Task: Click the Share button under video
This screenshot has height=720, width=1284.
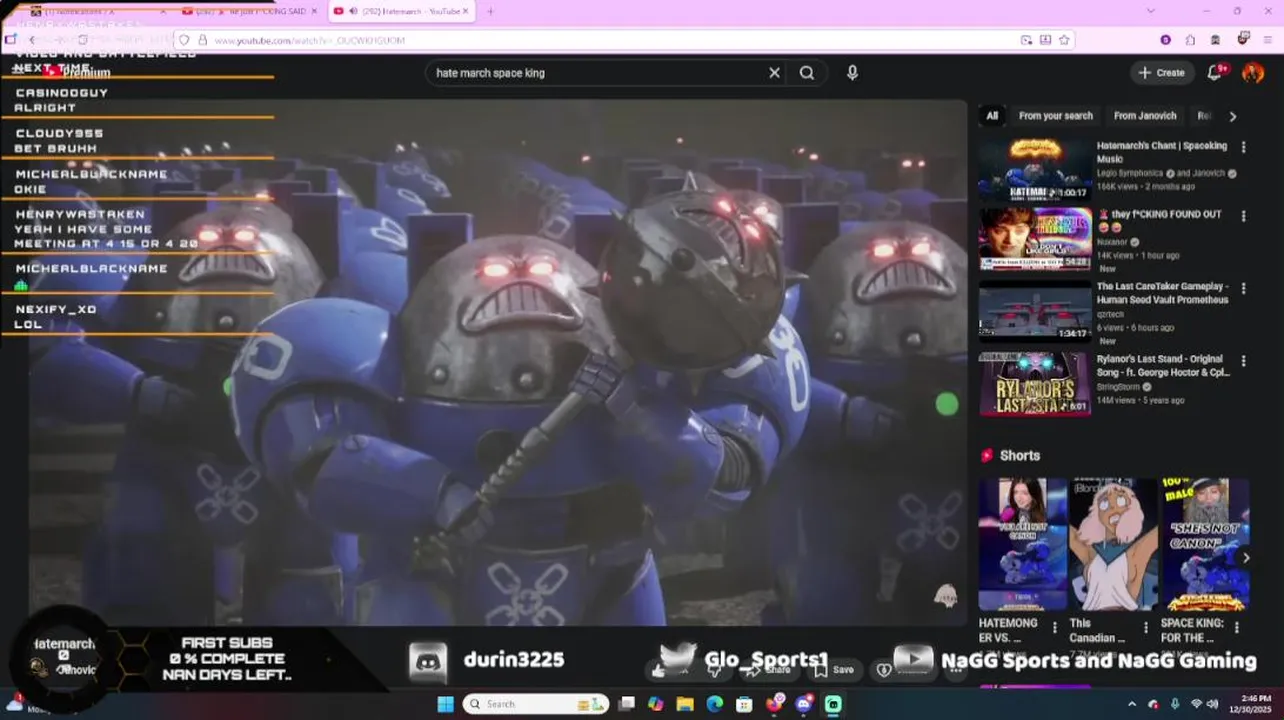Action: 769,670
